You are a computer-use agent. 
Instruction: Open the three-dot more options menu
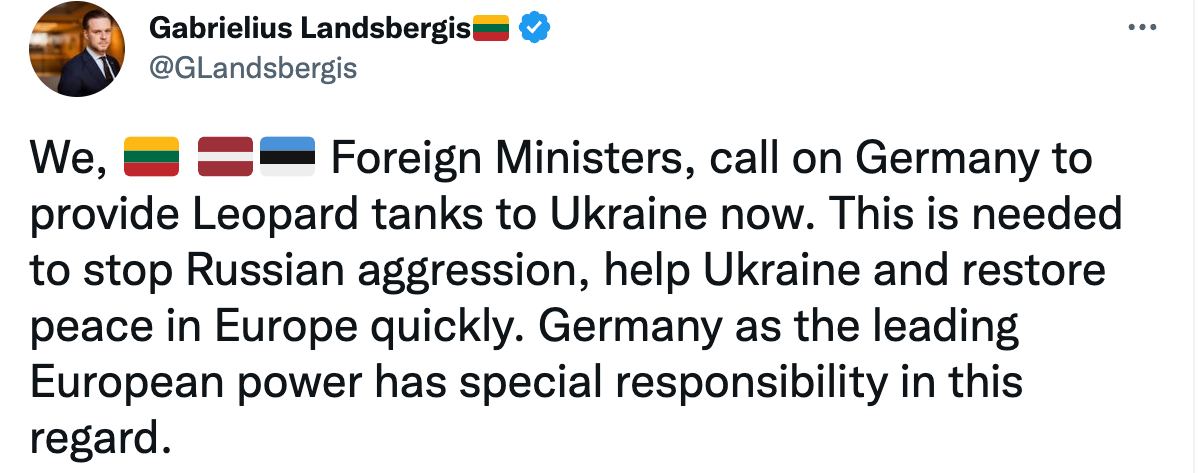(x=1142, y=28)
